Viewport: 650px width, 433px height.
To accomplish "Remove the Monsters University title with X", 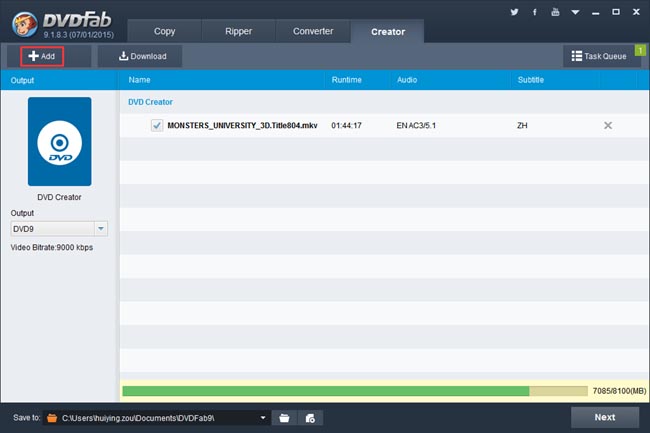I will (x=608, y=126).
